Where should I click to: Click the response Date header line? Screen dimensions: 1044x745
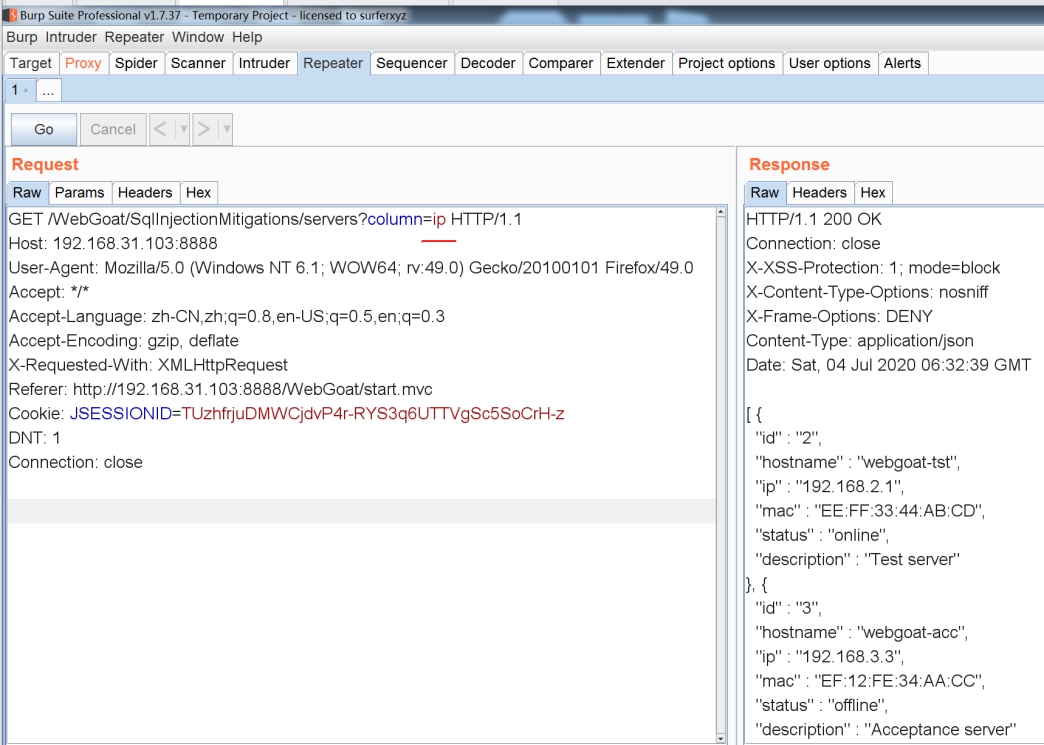(888, 365)
